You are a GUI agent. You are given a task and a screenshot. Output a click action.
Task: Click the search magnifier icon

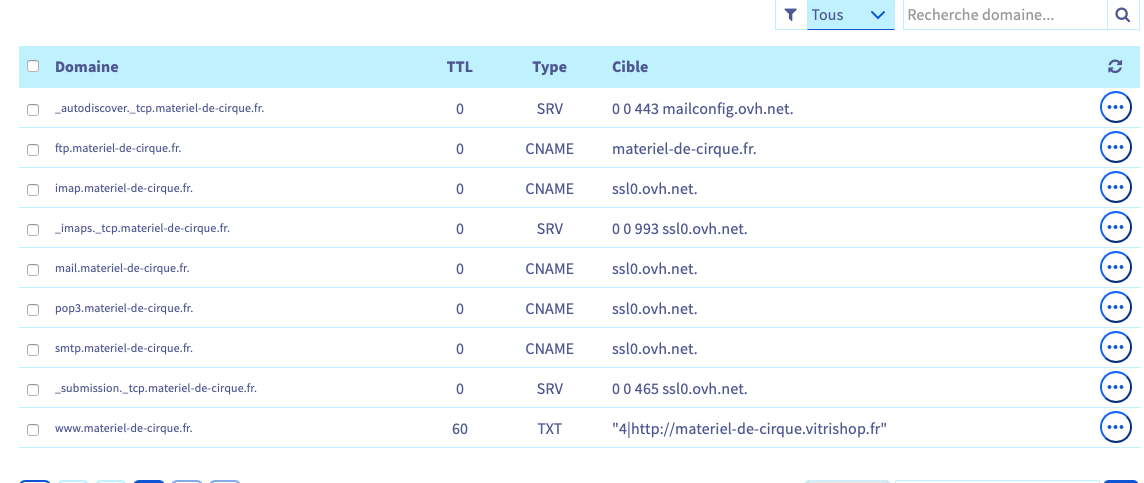(x=1122, y=15)
